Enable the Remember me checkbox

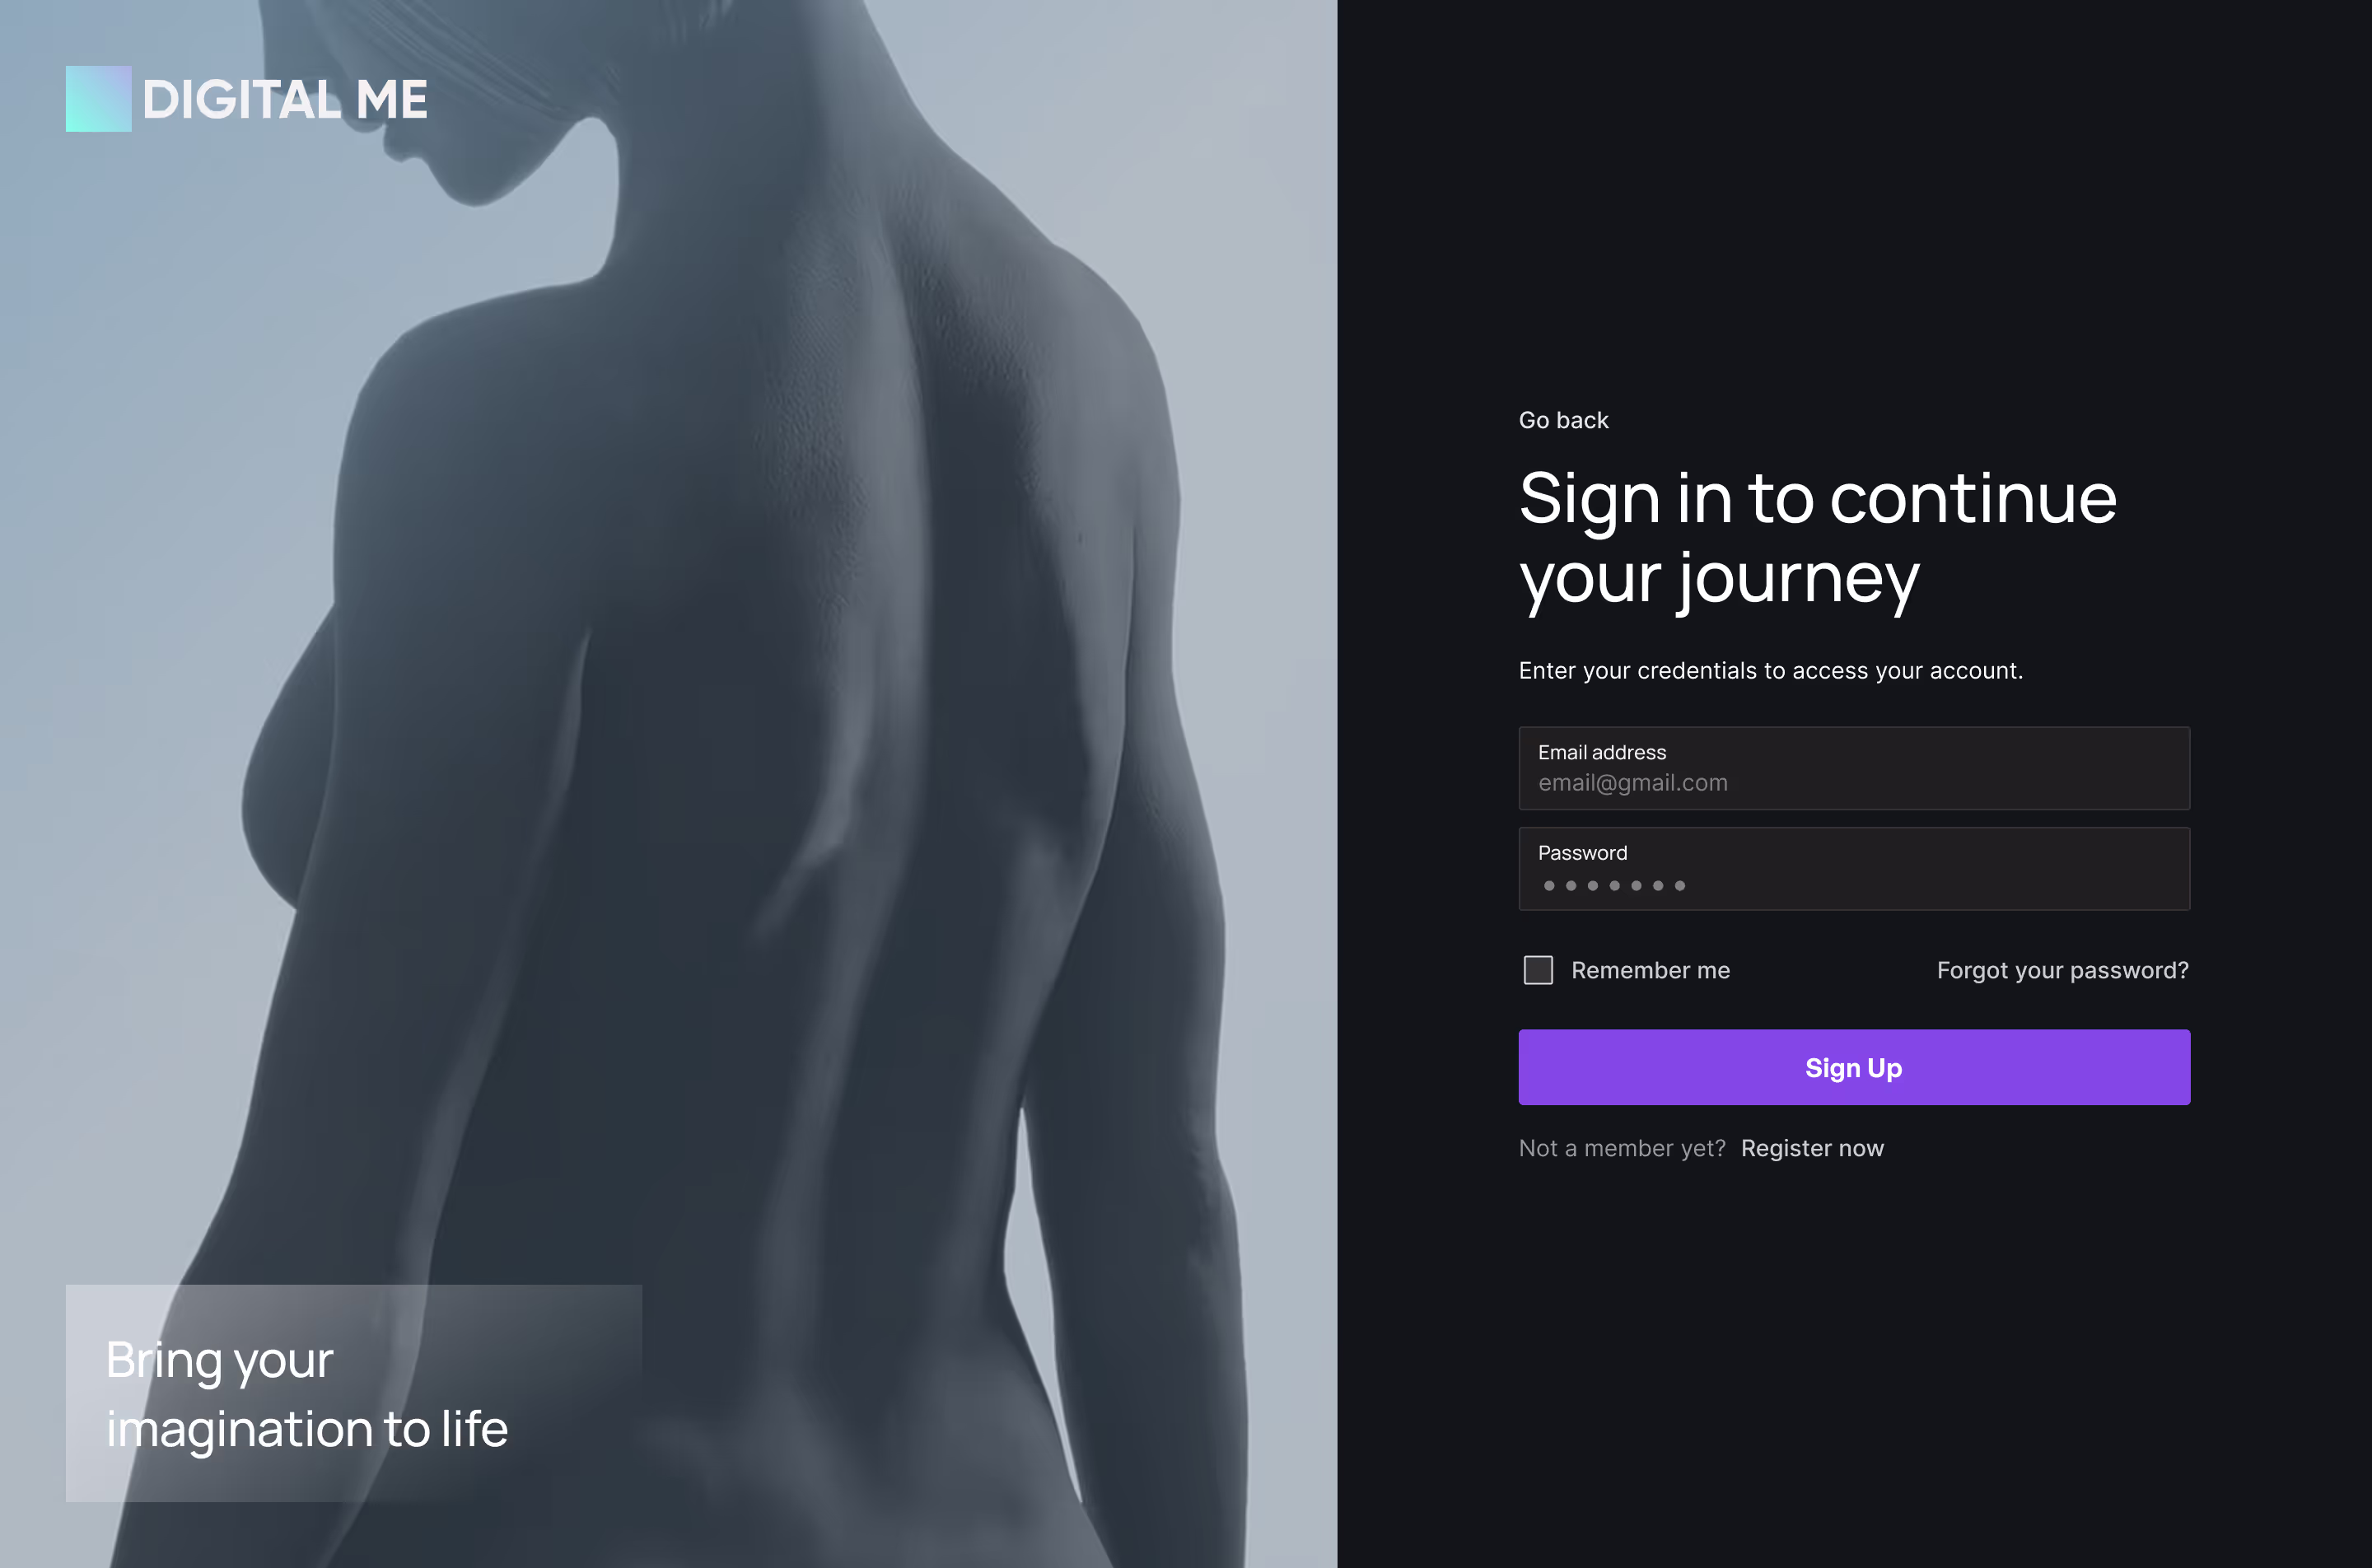pos(1538,970)
